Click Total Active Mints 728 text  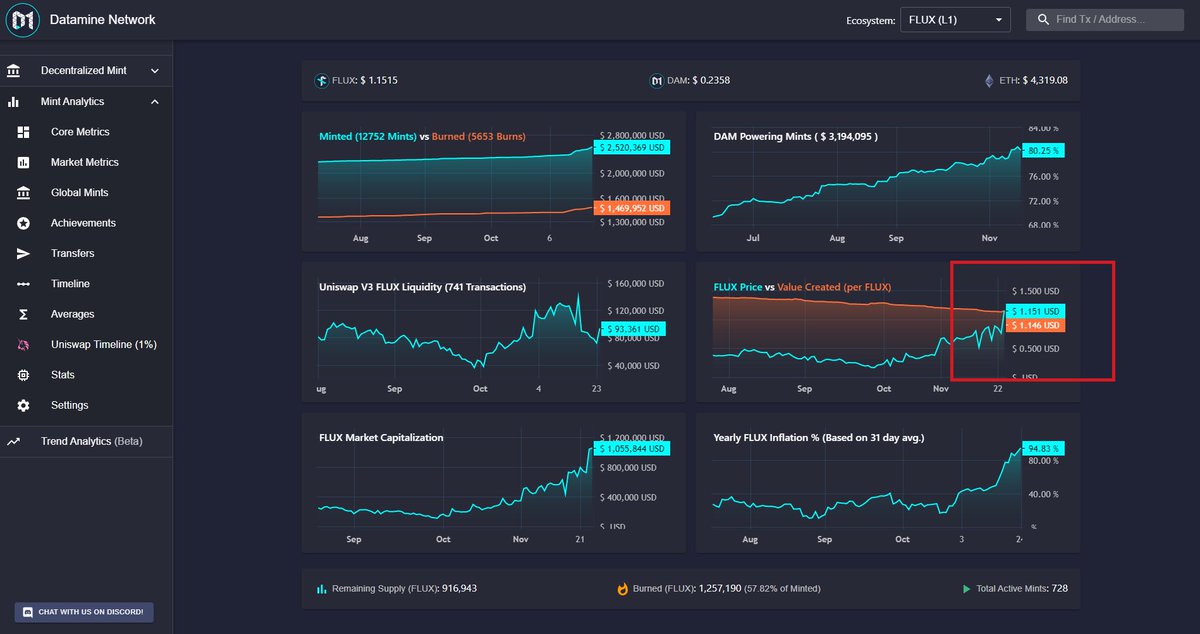pyautogui.click(x=1021, y=589)
